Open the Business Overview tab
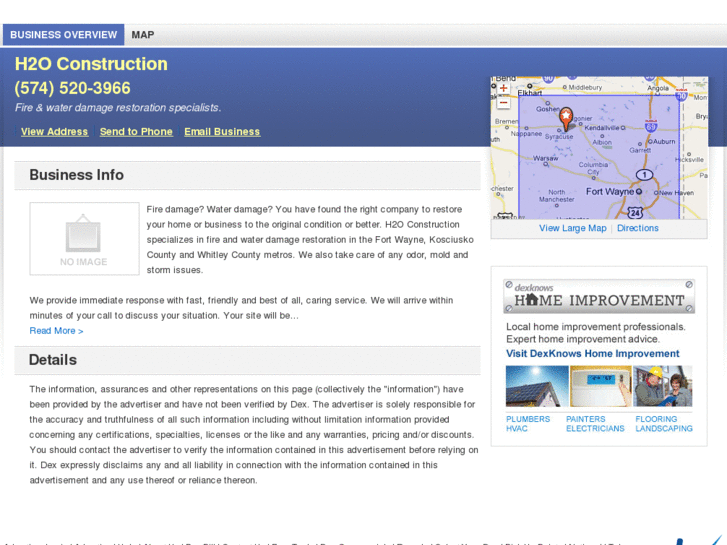Viewport: 727px width, 545px height. point(64,35)
